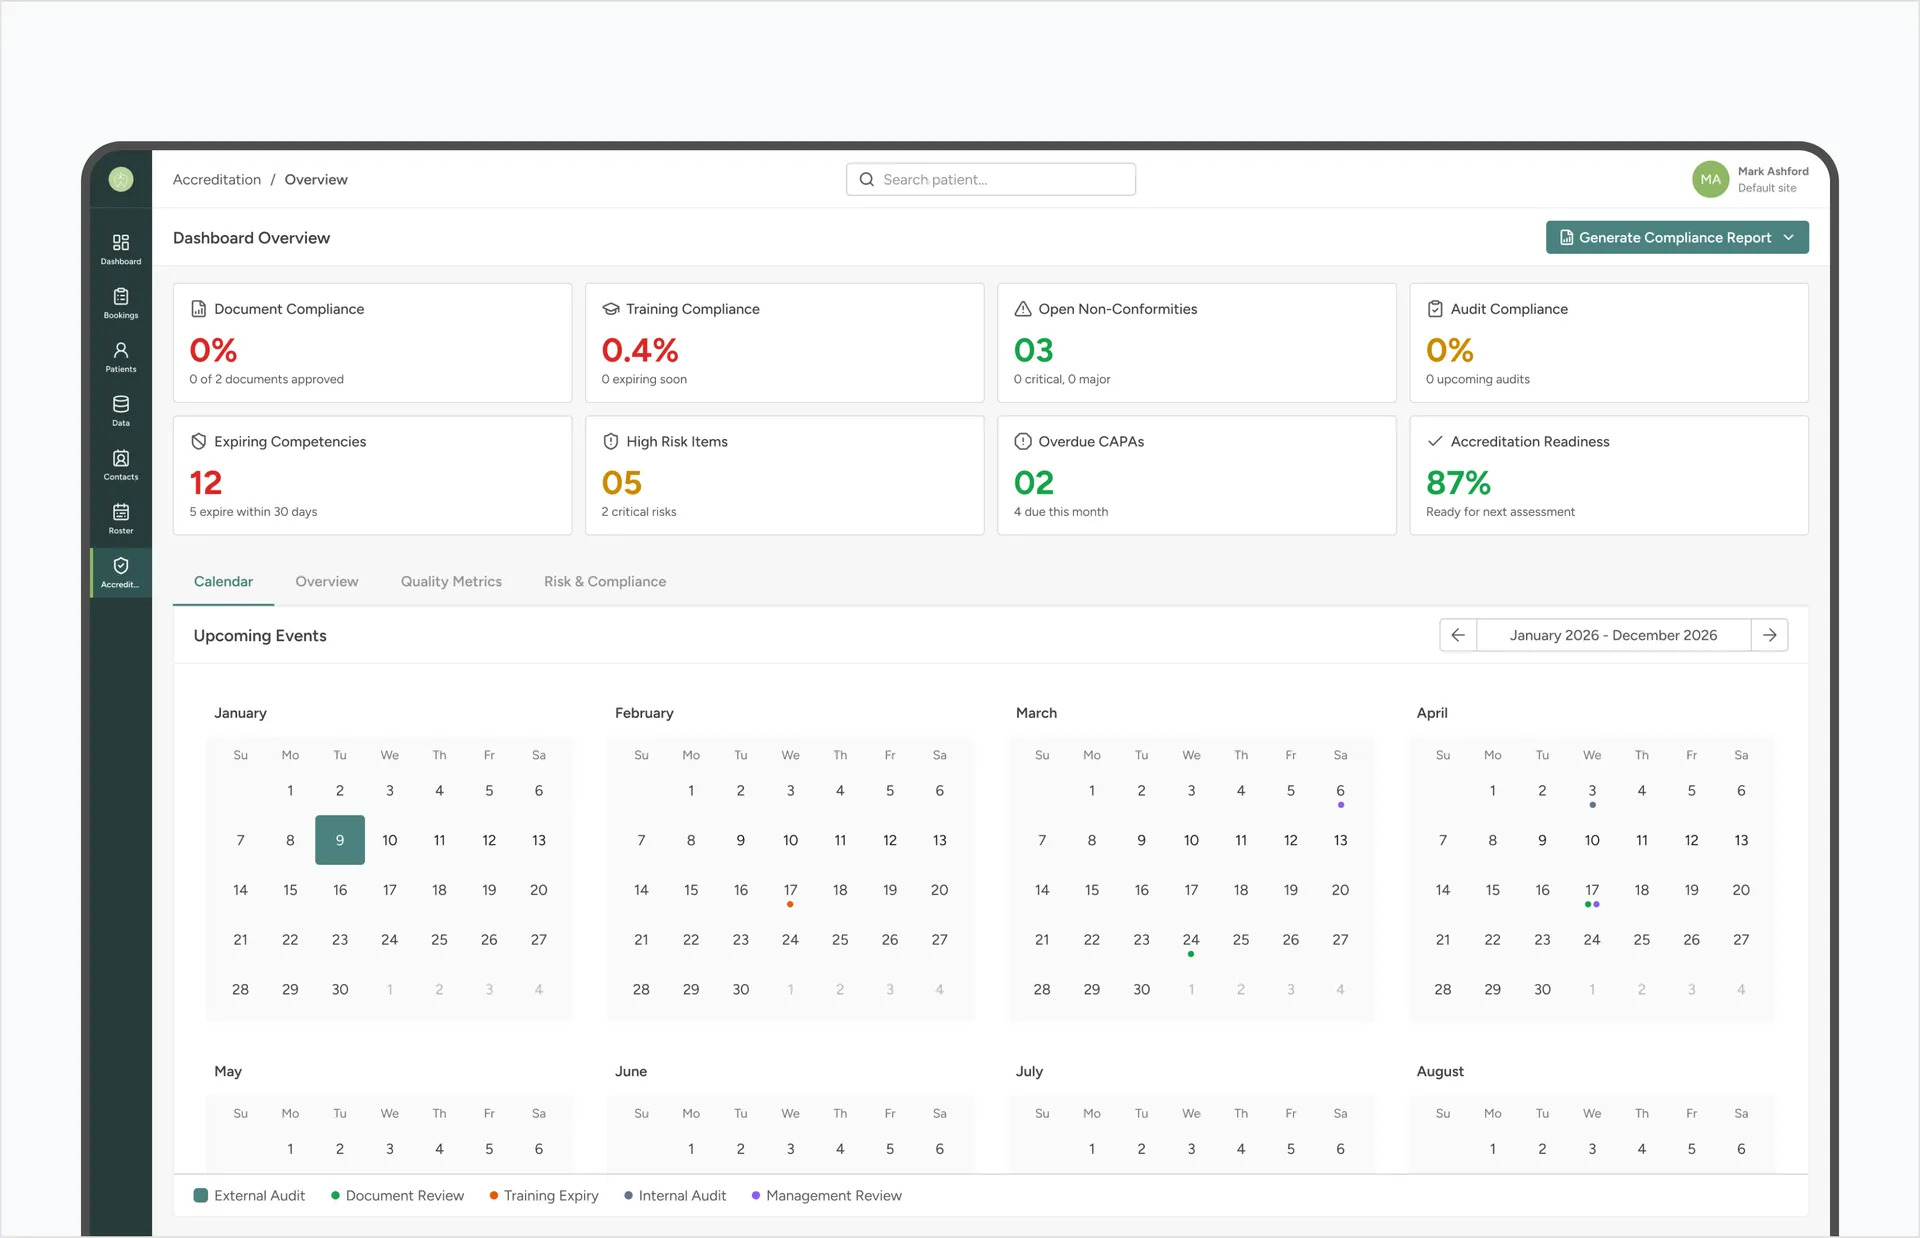Click '4 due this month' text
Image resolution: width=1920 pixels, height=1238 pixels.
[1061, 512]
